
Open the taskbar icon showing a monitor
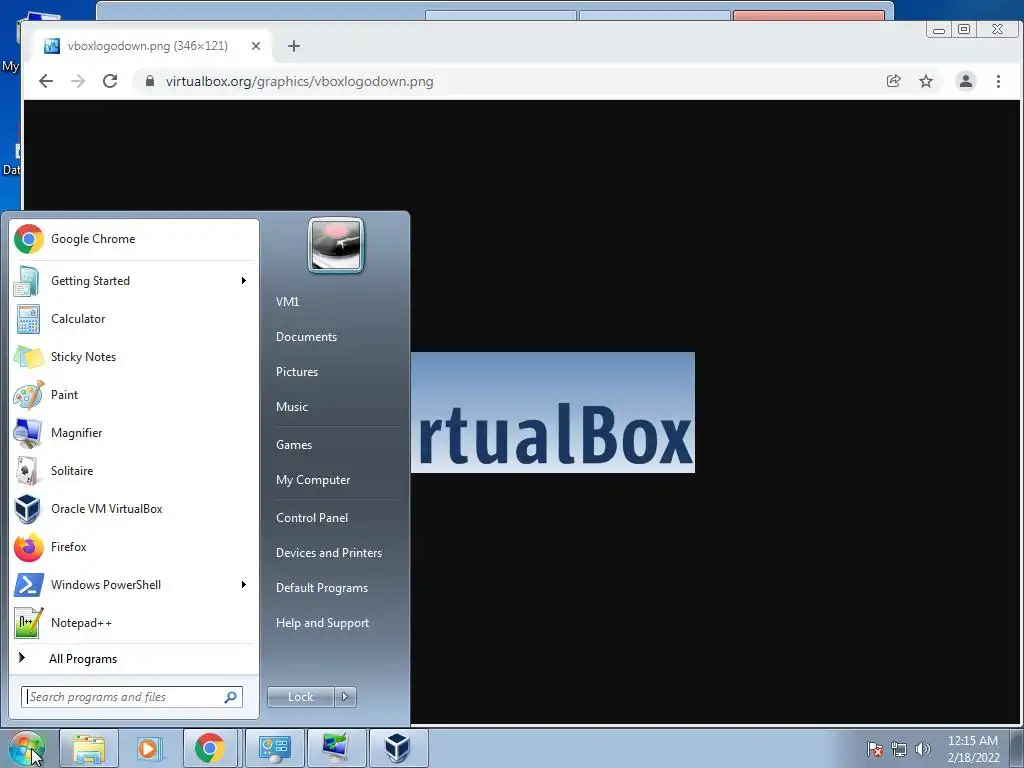[x=336, y=748]
